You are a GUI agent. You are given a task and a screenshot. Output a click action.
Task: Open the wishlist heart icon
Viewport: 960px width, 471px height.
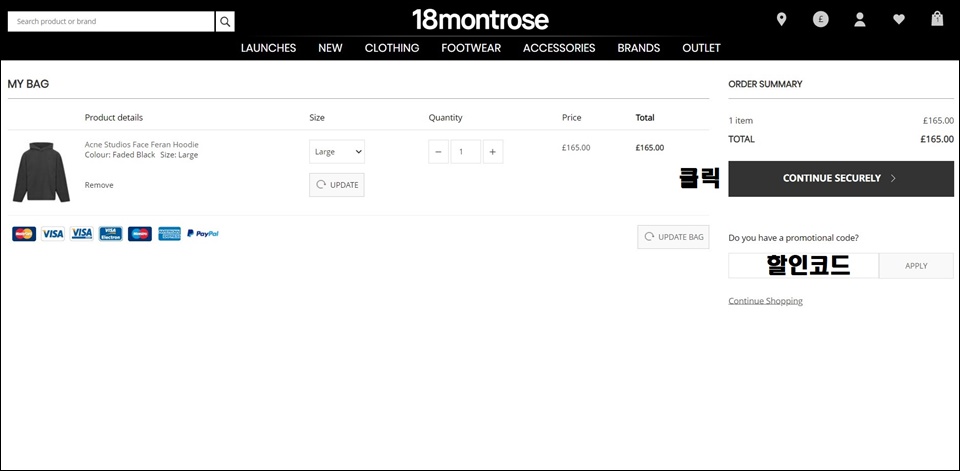(899, 20)
